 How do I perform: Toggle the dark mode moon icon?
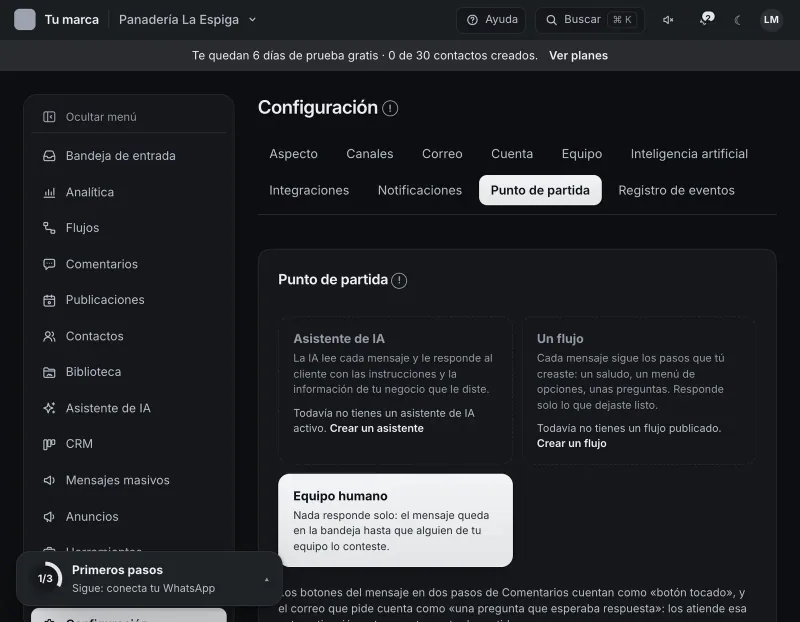(737, 20)
